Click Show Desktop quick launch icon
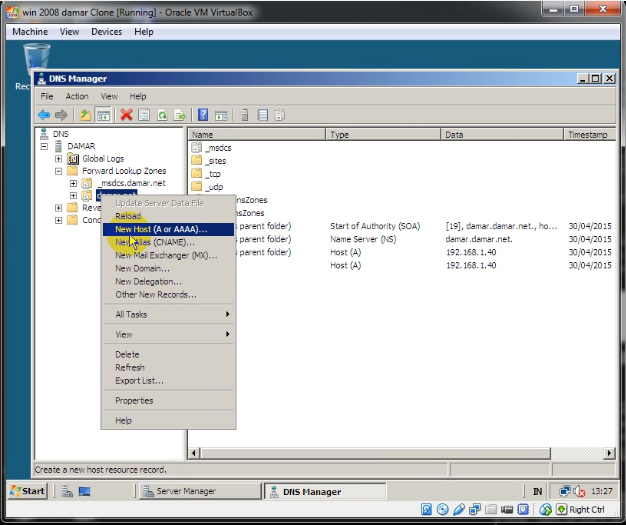The width and height of the screenshot is (626, 525). point(84,491)
